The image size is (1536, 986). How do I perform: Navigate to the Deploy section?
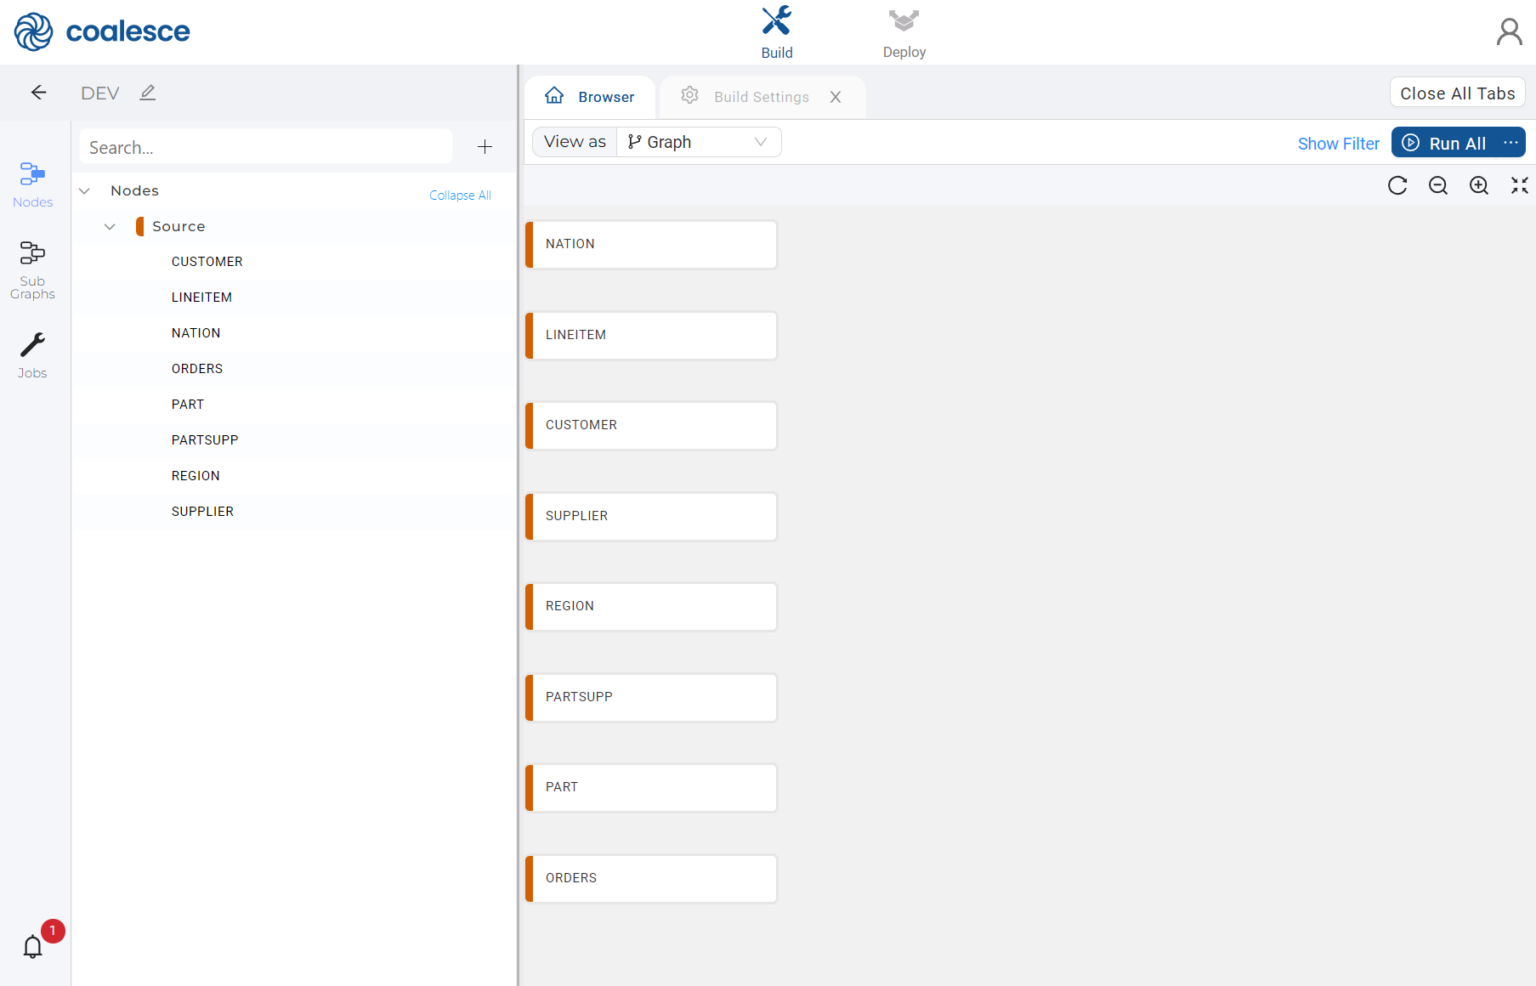tap(903, 32)
